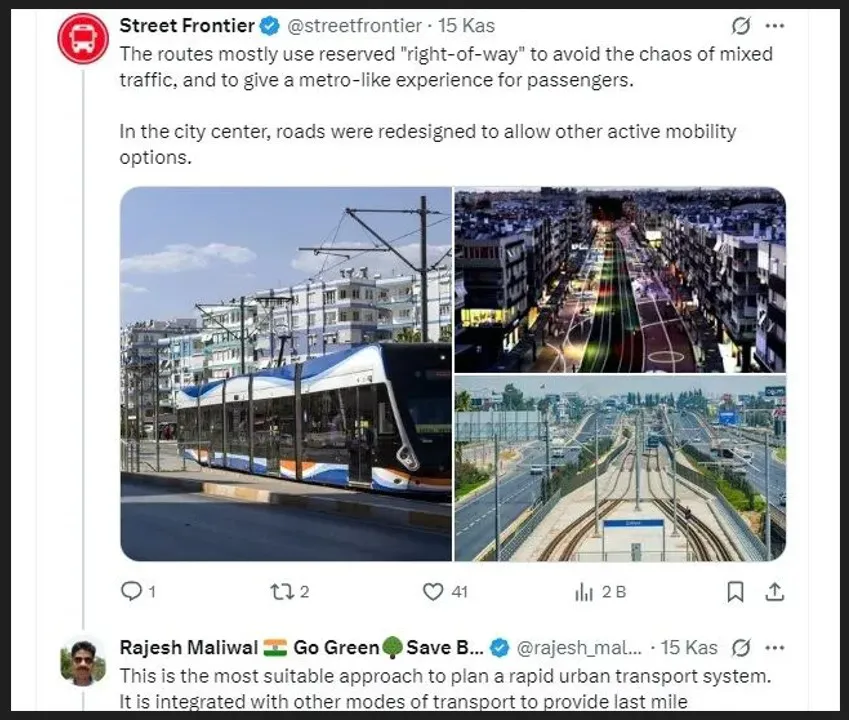View analytics showing 2 B views

tap(584, 592)
